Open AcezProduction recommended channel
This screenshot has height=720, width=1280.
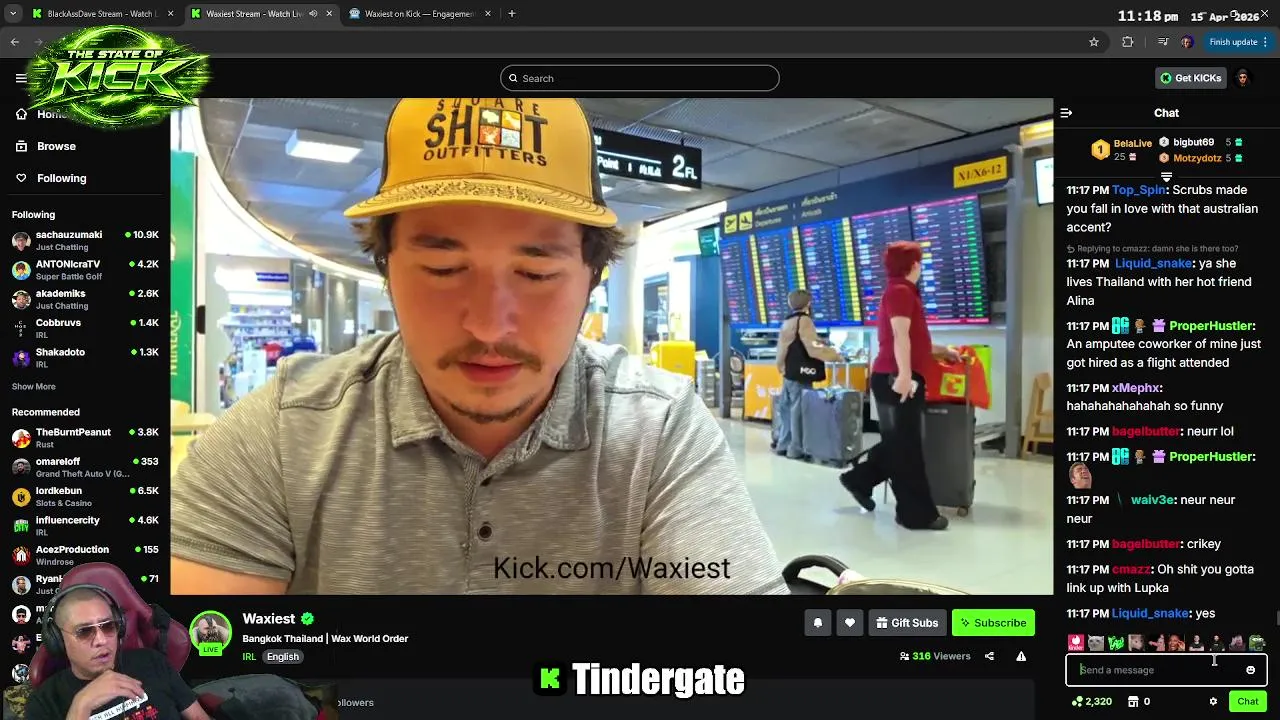pos(85,555)
